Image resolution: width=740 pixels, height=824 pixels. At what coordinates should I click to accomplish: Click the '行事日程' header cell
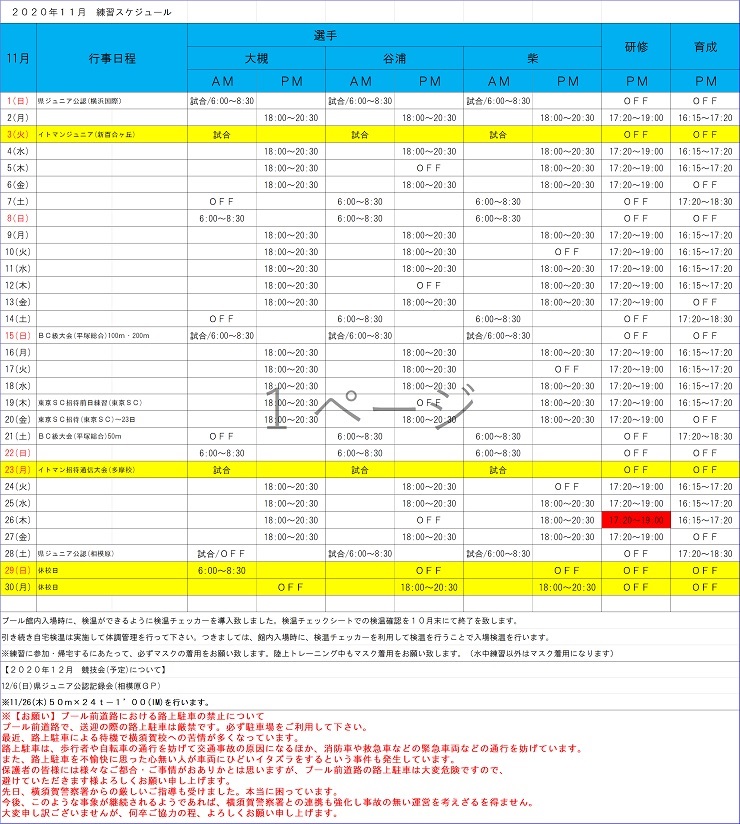(x=112, y=58)
